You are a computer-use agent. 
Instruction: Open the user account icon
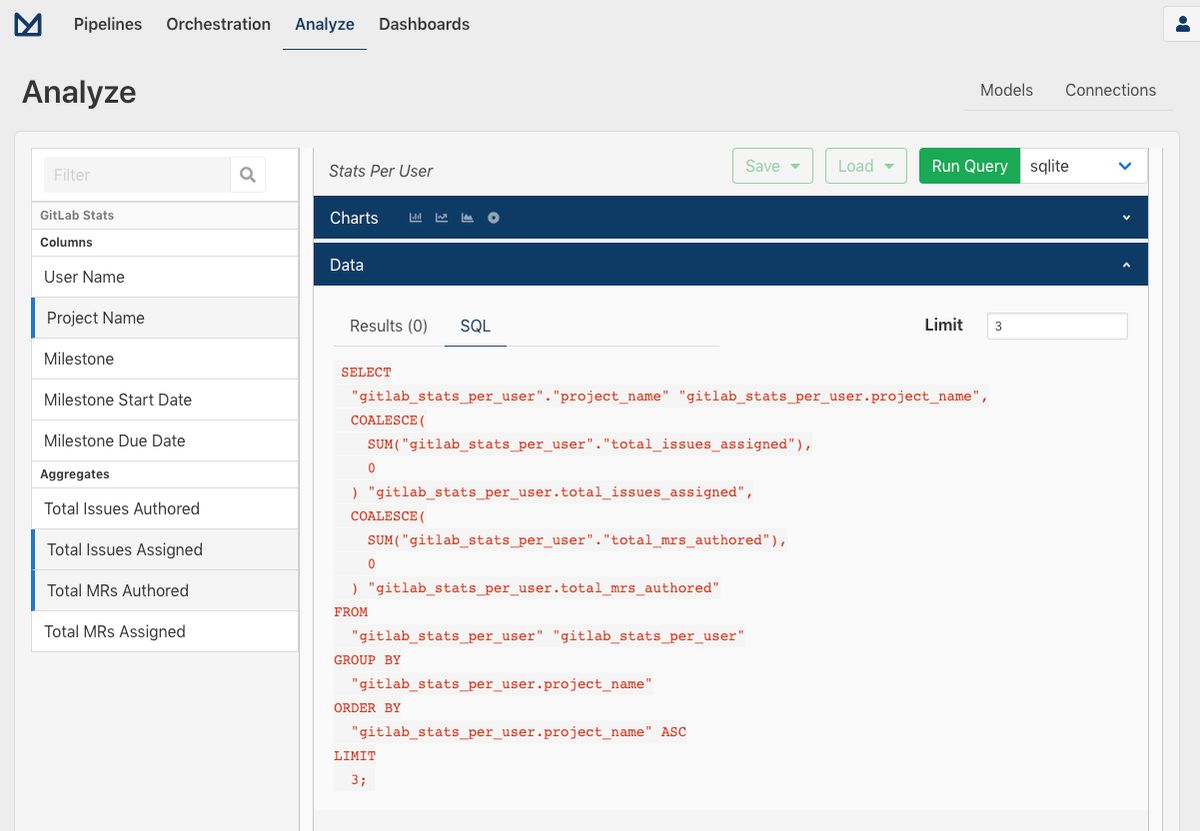1183,23
